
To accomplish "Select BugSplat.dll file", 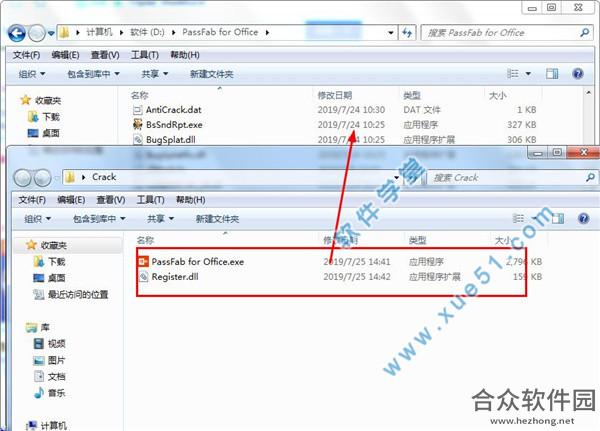I will [x=171, y=140].
